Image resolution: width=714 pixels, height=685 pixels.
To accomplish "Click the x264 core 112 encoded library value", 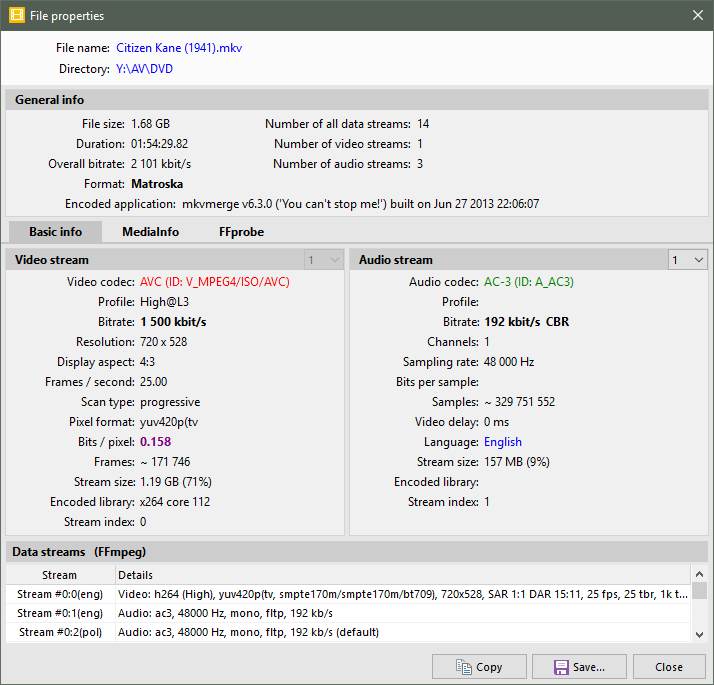I will (175, 502).
